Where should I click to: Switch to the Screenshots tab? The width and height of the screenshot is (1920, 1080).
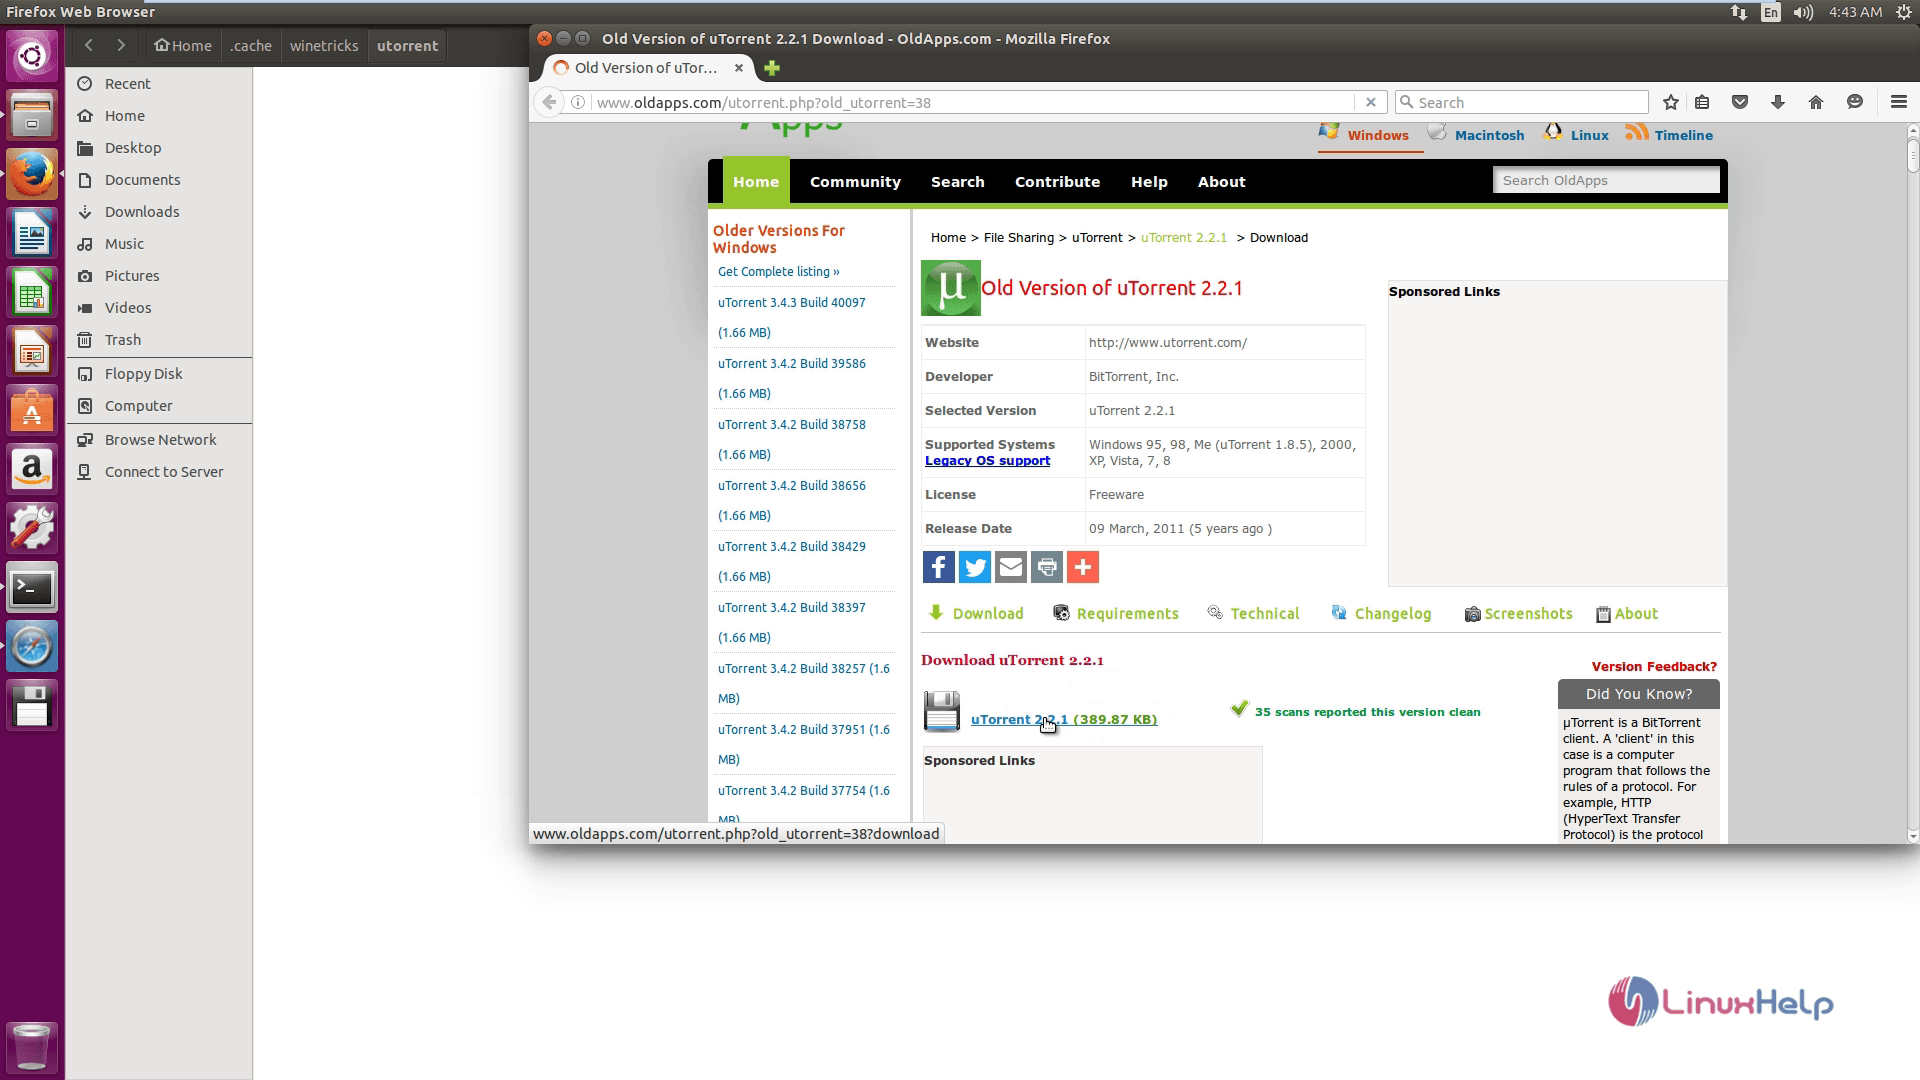point(1518,614)
